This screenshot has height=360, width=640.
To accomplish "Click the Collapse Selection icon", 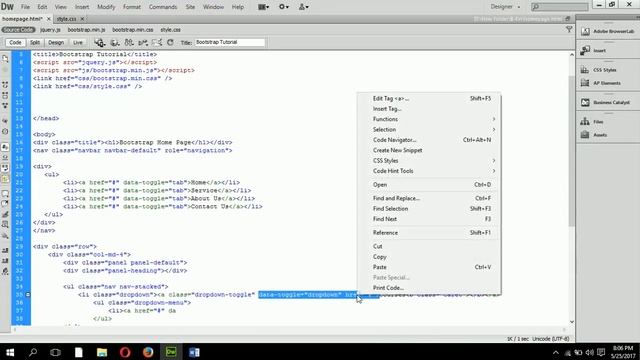I will point(5,95).
